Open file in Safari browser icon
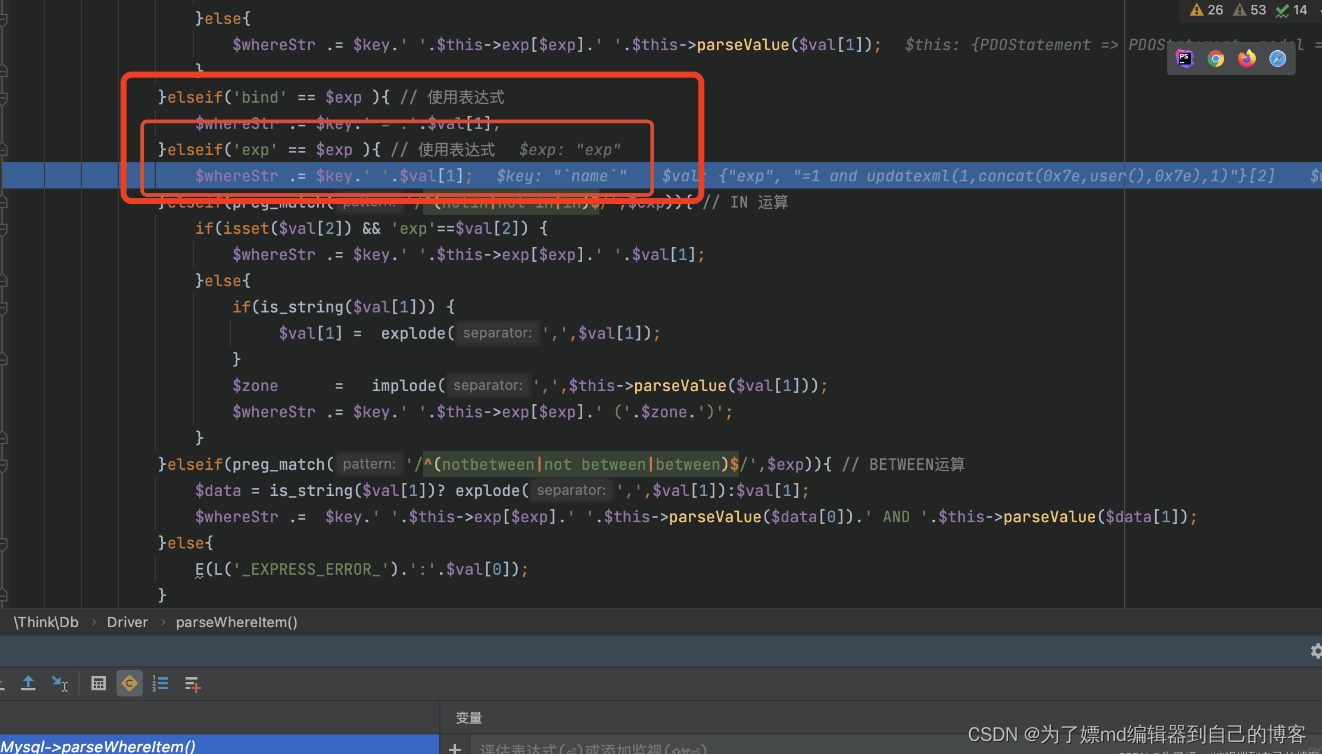Screen dimensions: 1322x754 click(x=1277, y=58)
